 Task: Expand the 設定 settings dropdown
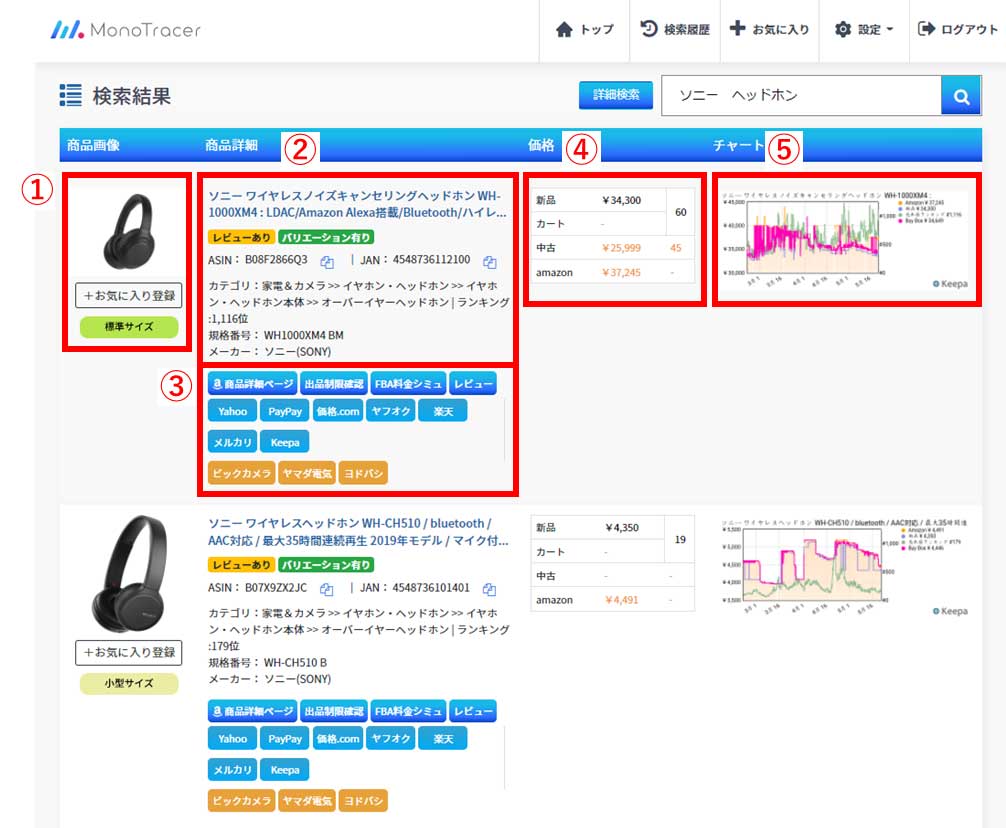[x=864, y=30]
